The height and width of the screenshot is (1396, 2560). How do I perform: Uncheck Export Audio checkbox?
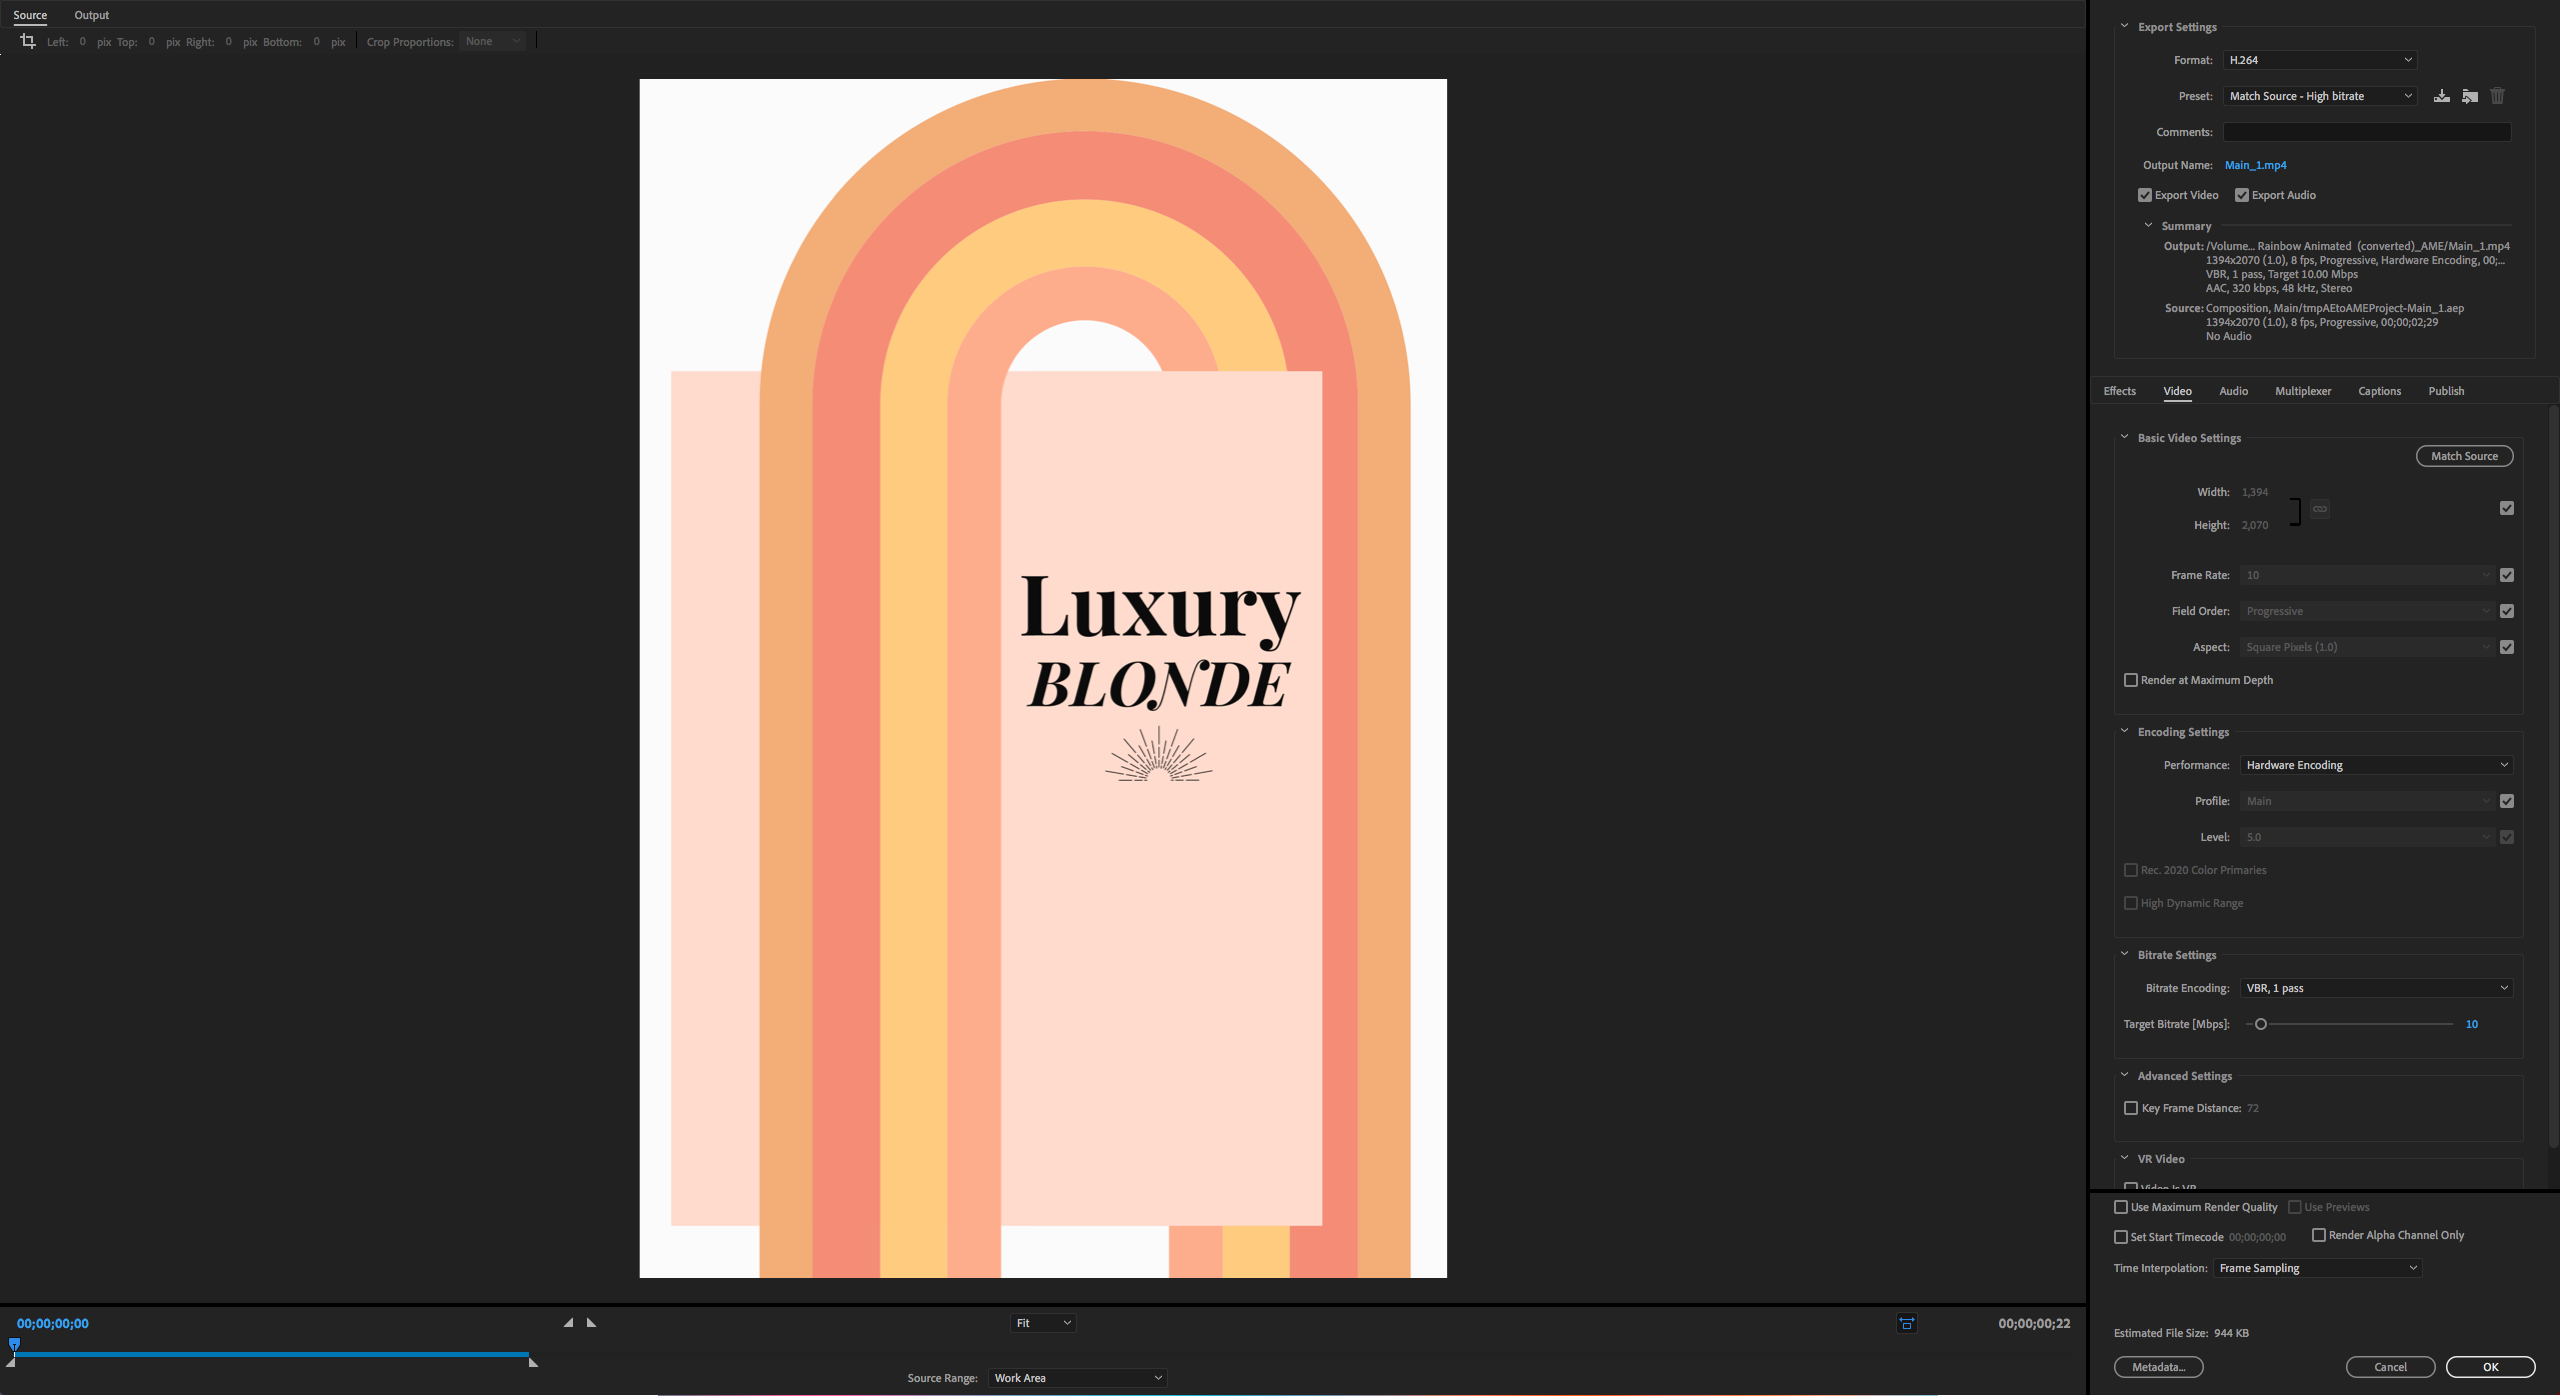coord(2242,195)
